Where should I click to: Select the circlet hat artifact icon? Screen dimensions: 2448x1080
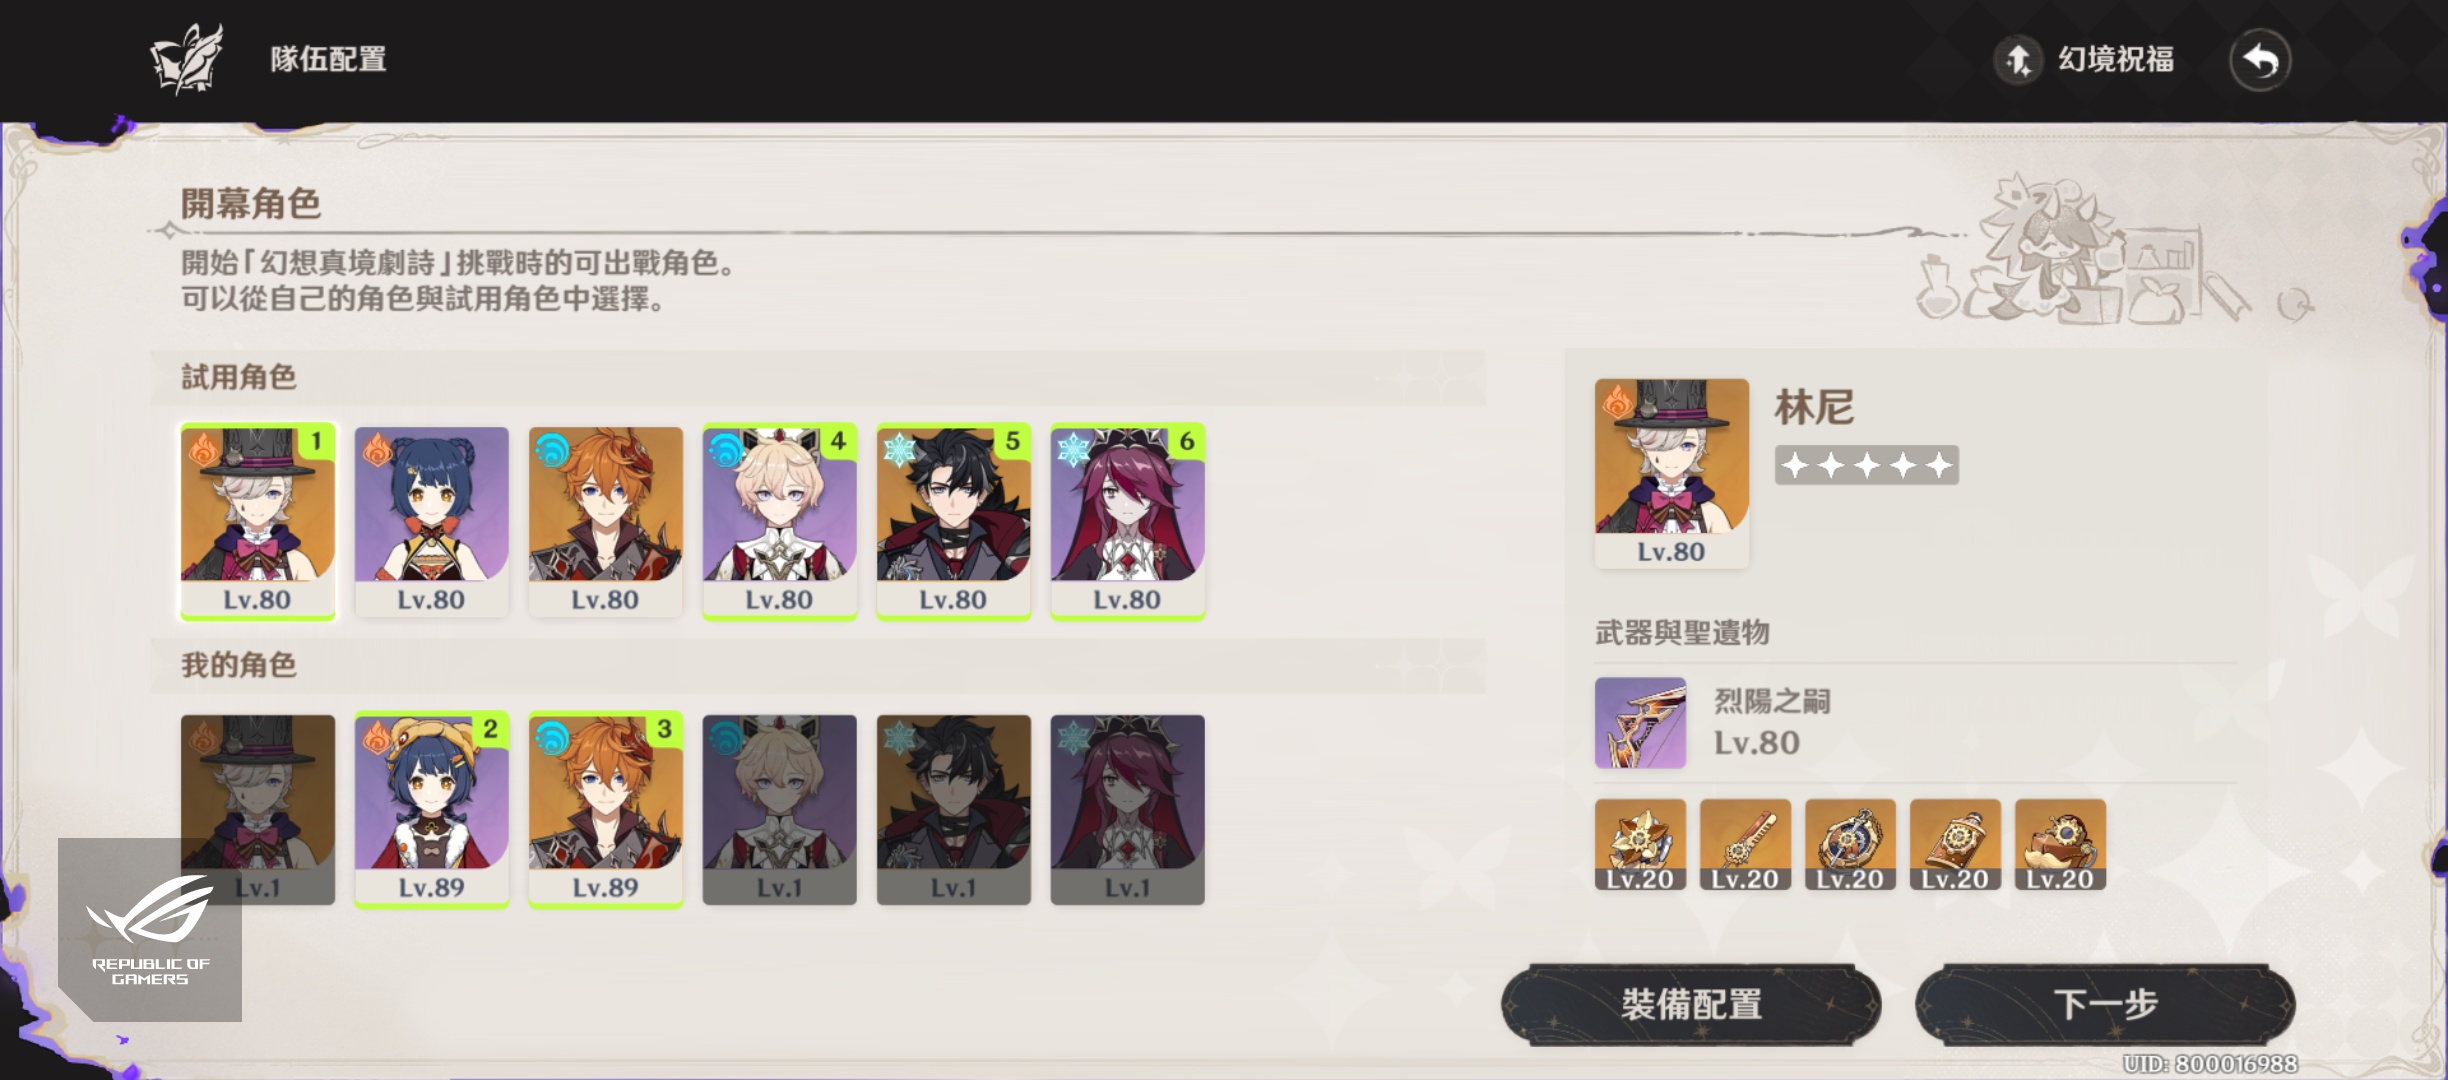pyautogui.click(x=2060, y=845)
